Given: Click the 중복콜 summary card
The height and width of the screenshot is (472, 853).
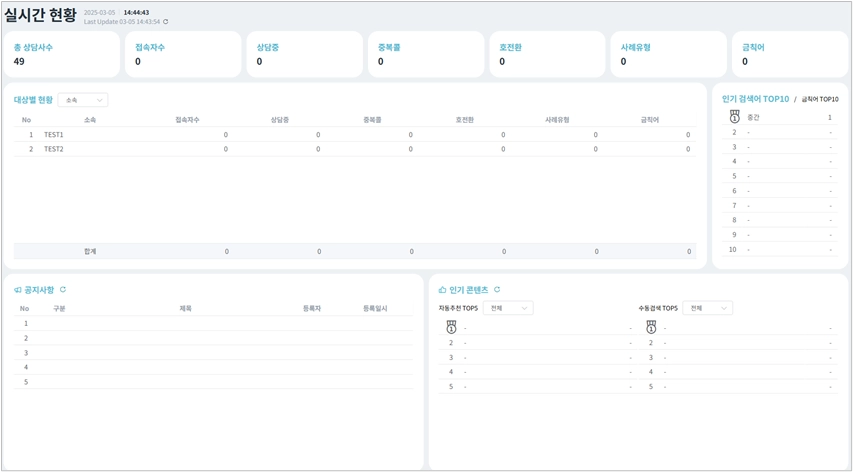Looking at the screenshot, I should click(426, 54).
